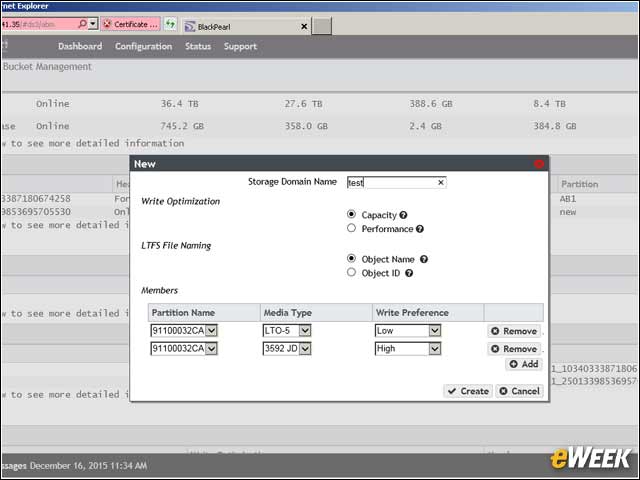Click Create to save storage domain
The height and width of the screenshot is (480, 640).
pos(468,391)
